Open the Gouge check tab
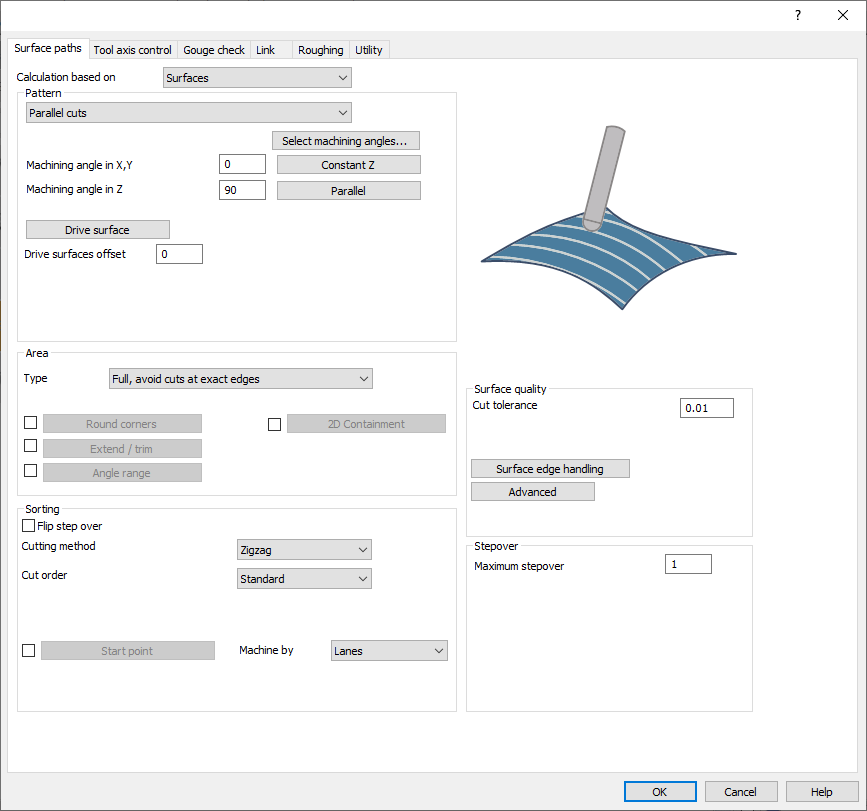This screenshot has width=867, height=811. point(213,49)
